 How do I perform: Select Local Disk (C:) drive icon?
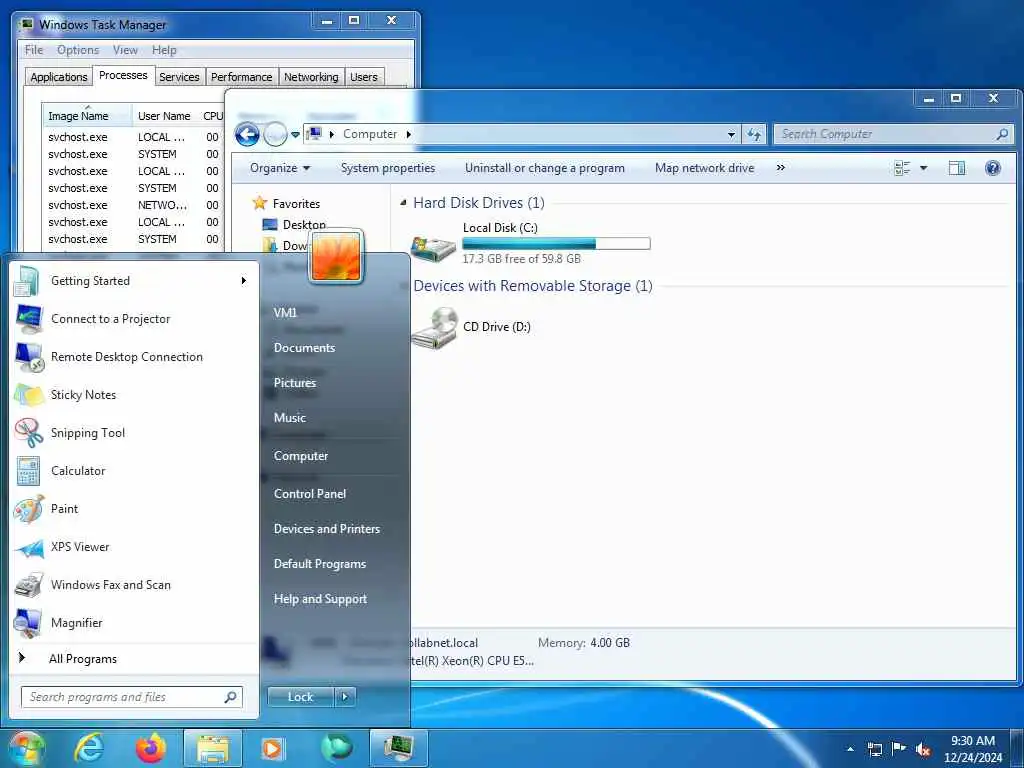pos(433,248)
